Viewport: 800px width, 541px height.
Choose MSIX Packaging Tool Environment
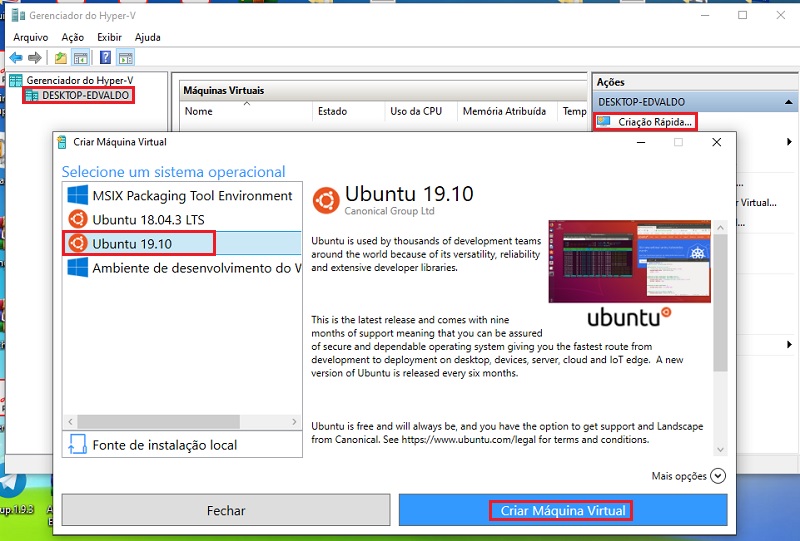click(182, 195)
